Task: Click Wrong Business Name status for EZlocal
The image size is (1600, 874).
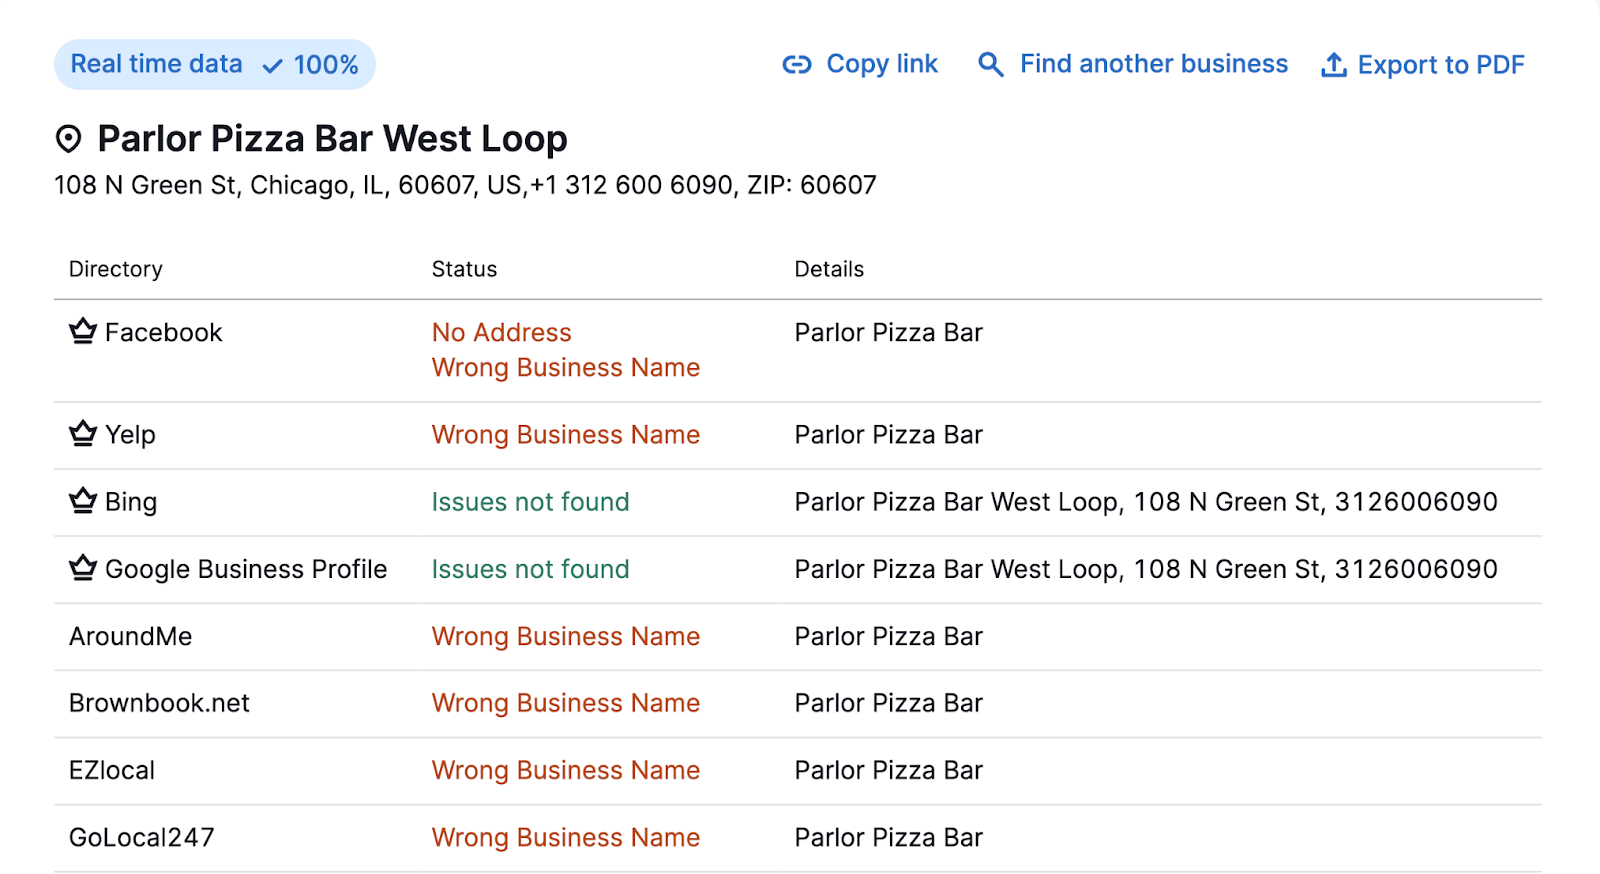Action: pos(566,770)
